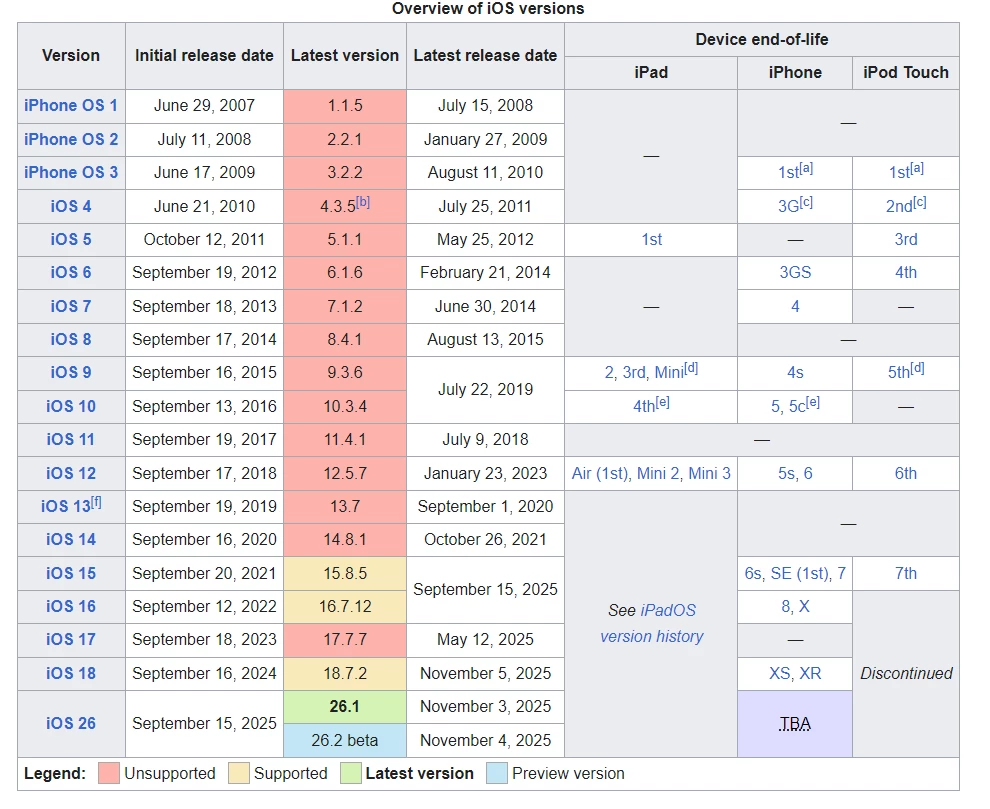Open the iOS 6 version link

pyautogui.click(x=71, y=272)
